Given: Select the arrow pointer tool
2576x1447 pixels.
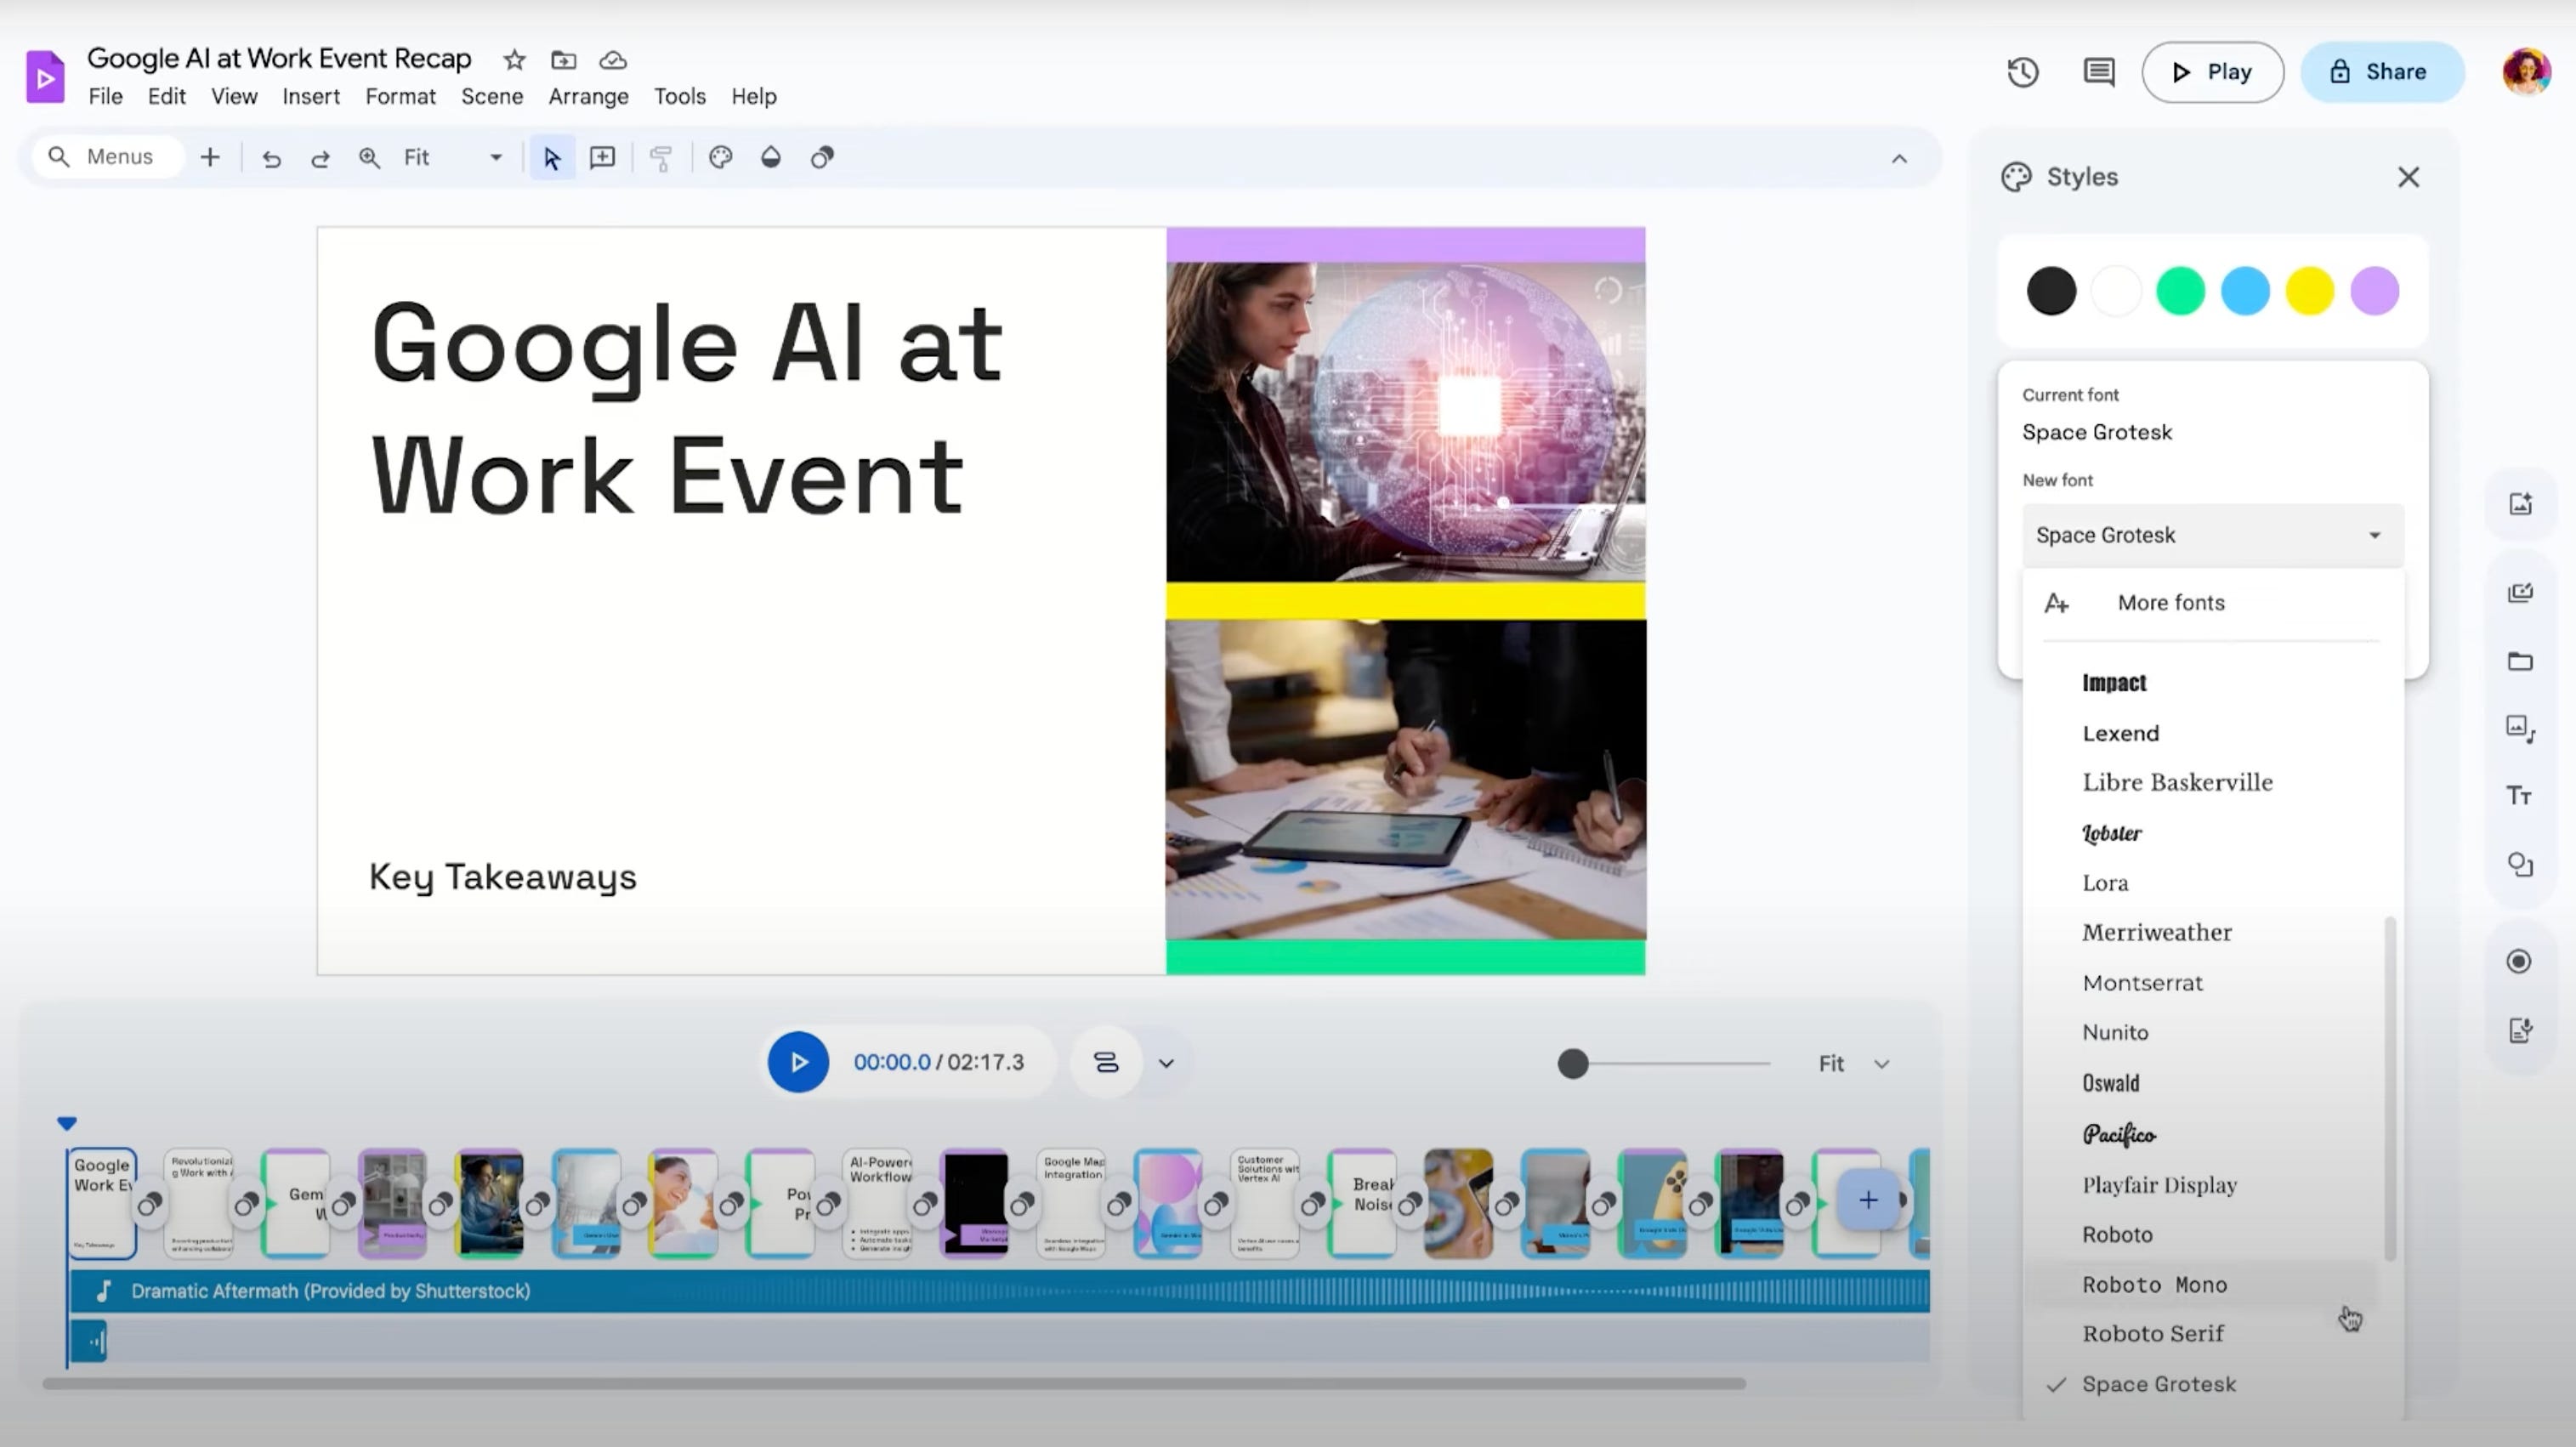Looking at the screenshot, I should (x=552, y=158).
